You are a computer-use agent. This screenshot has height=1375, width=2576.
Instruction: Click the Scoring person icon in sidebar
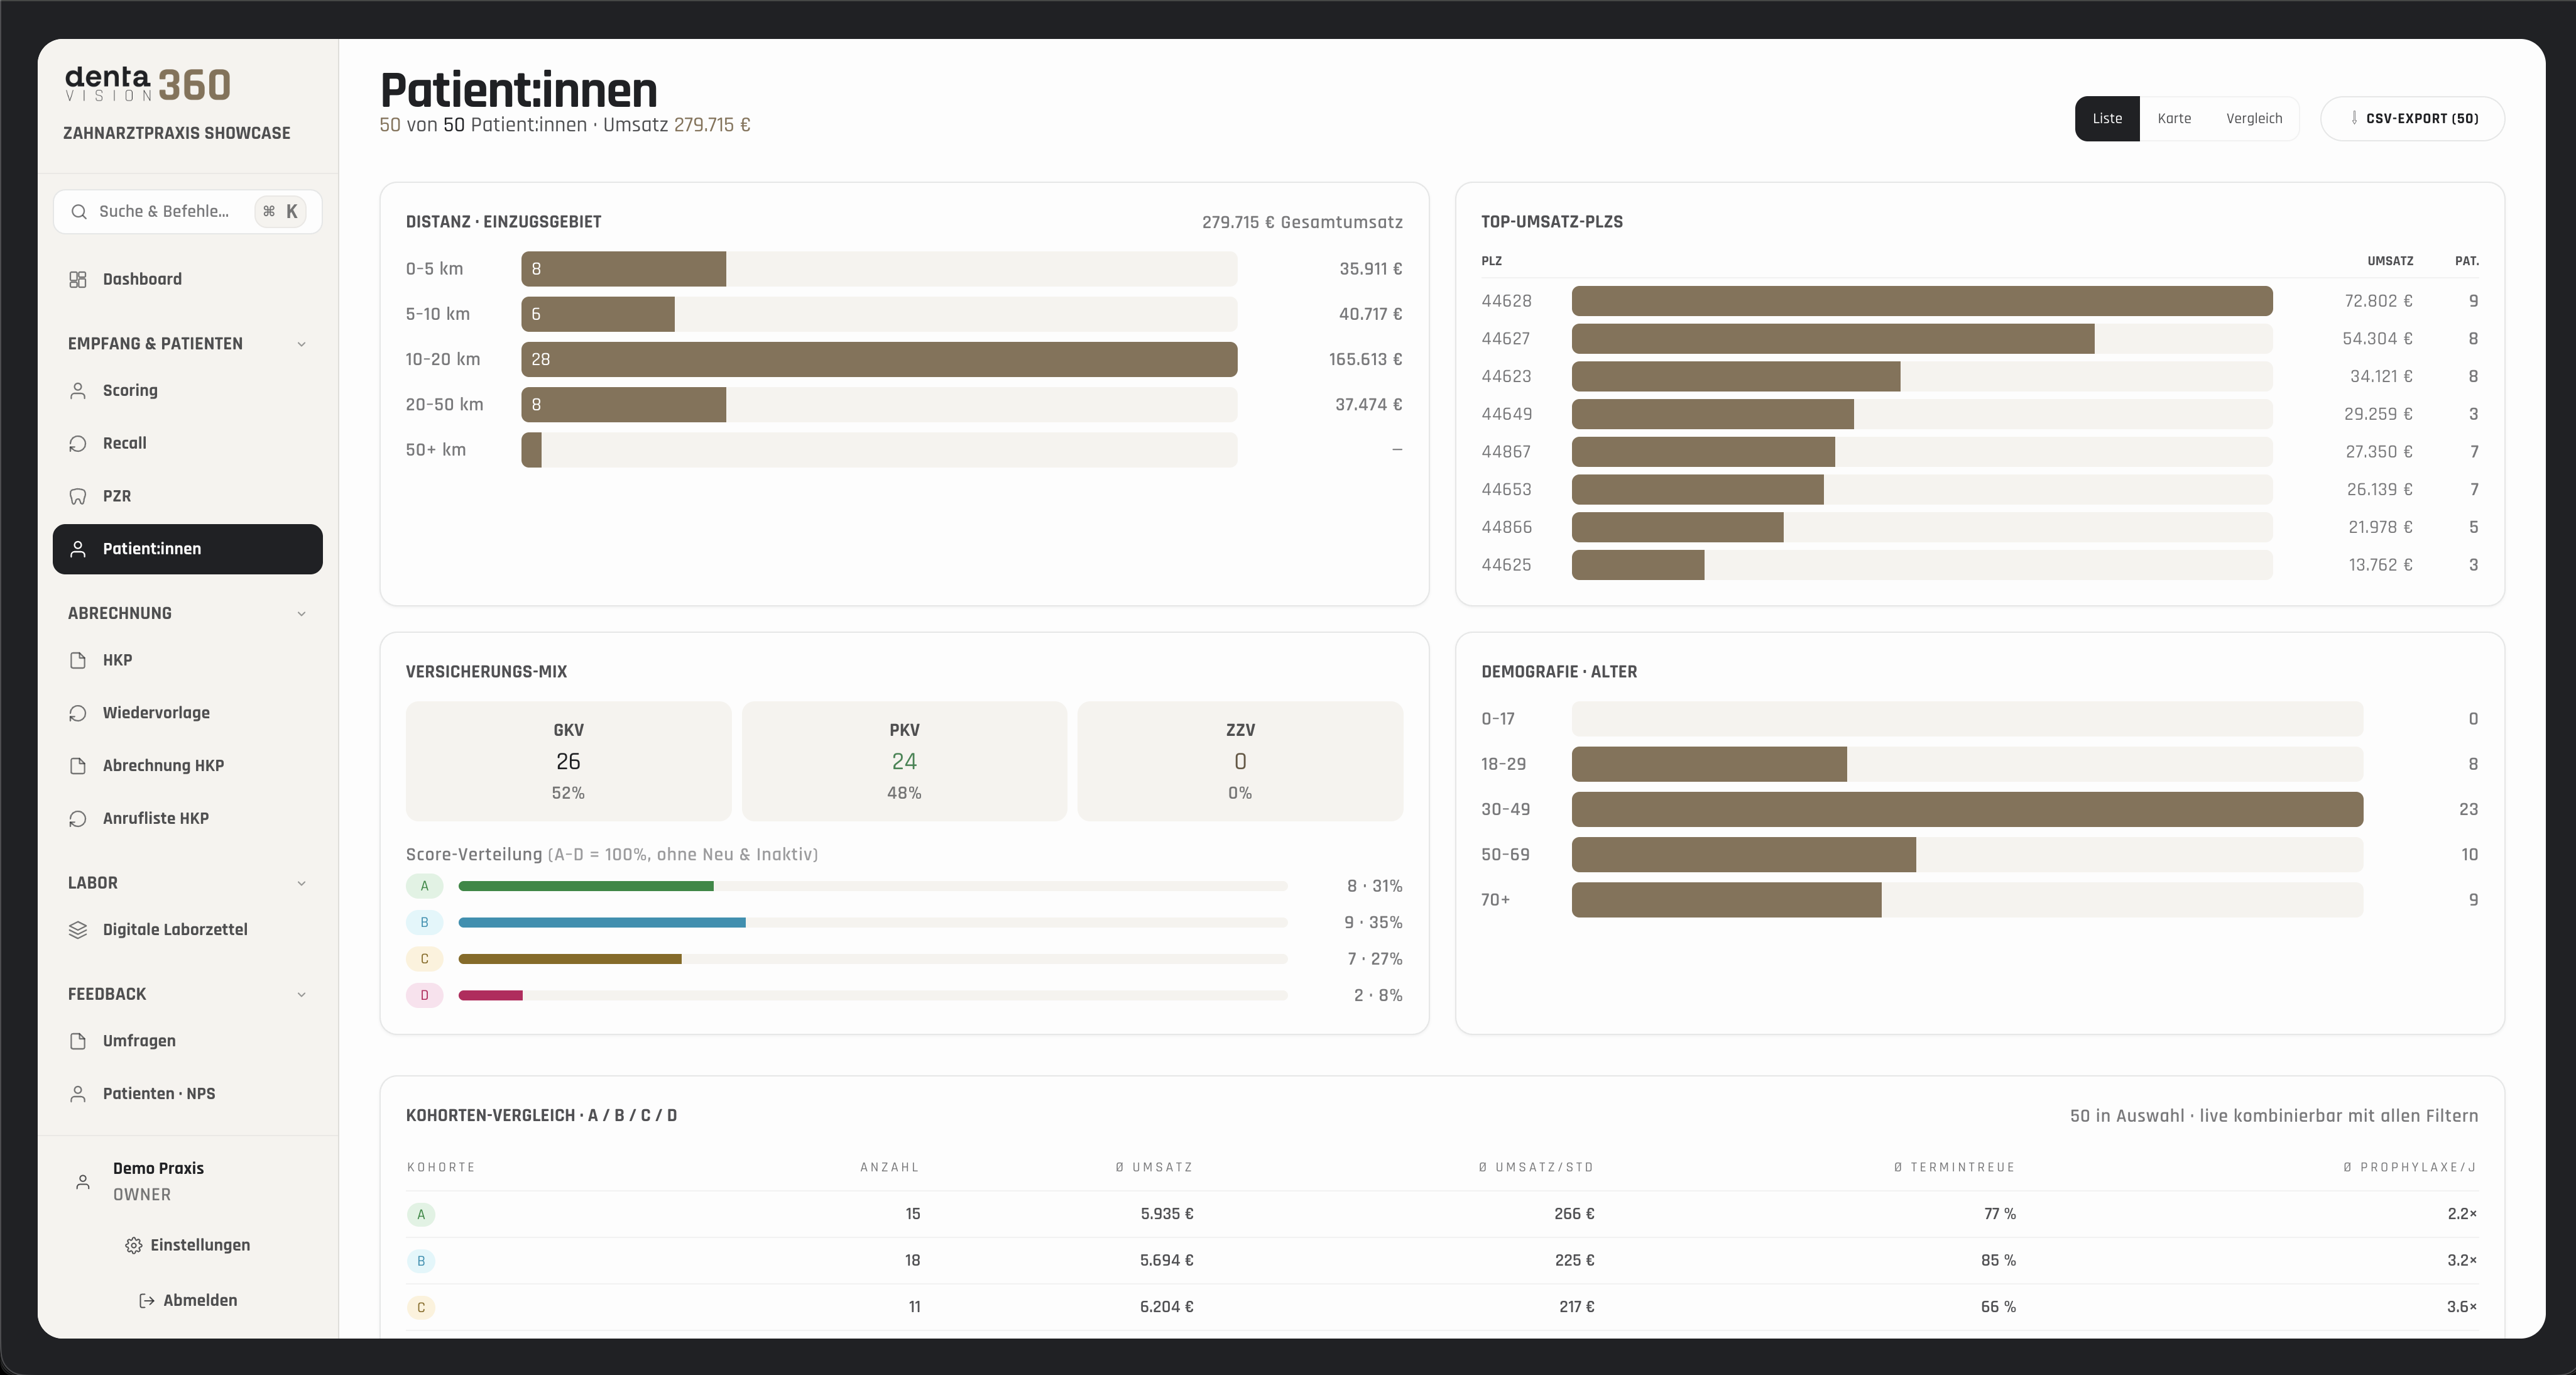tap(78, 390)
